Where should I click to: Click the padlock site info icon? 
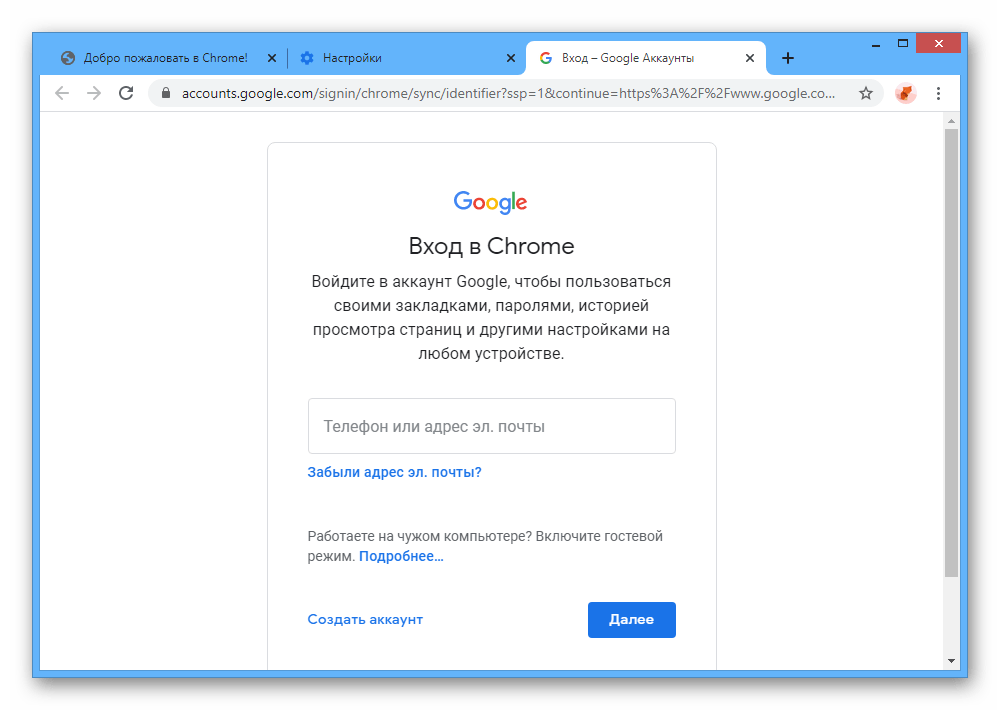tap(166, 93)
